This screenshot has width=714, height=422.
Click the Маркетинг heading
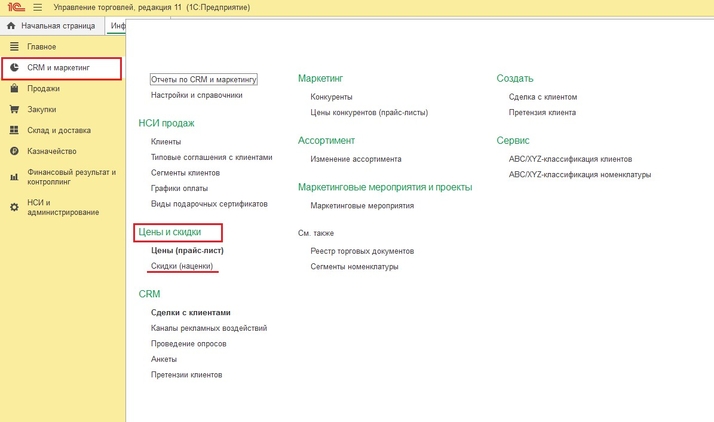[x=321, y=78]
